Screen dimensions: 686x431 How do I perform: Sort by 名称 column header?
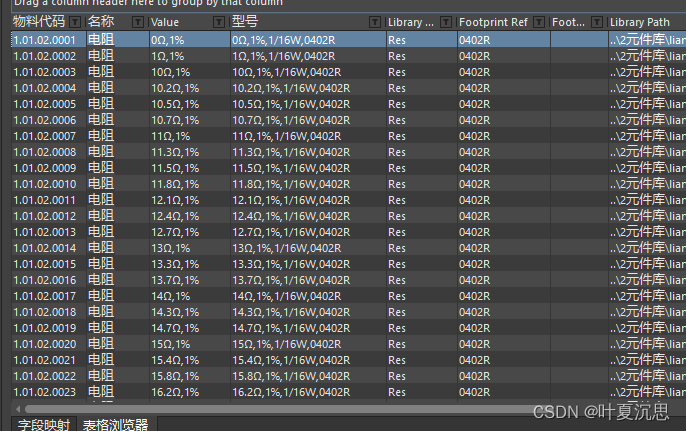pyautogui.click(x=101, y=21)
